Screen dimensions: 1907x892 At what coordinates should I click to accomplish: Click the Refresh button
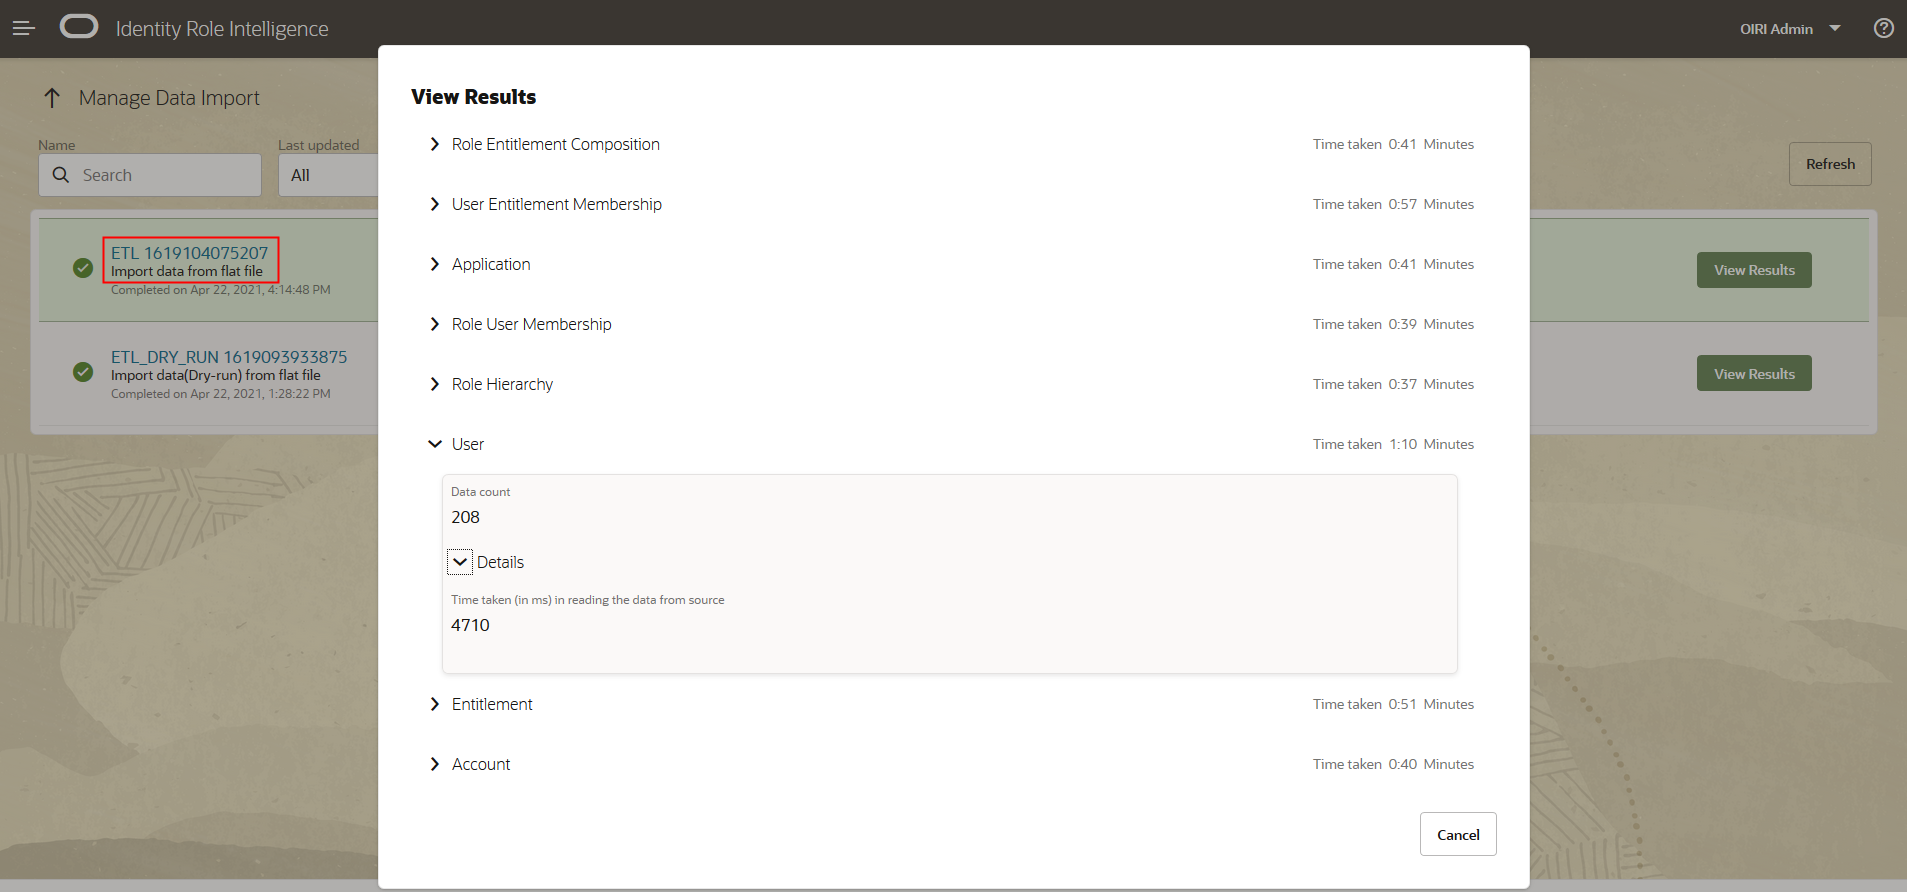pyautogui.click(x=1830, y=164)
